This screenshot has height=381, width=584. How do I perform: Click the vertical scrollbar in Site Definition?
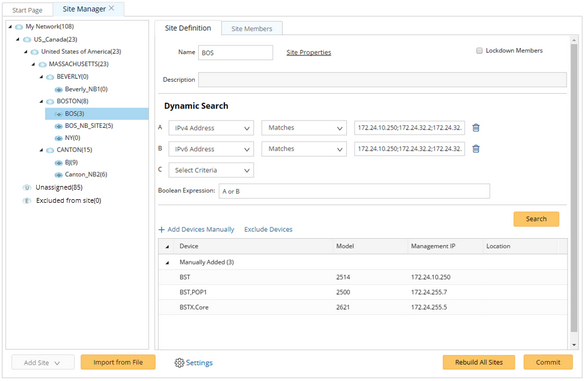[x=574, y=188]
